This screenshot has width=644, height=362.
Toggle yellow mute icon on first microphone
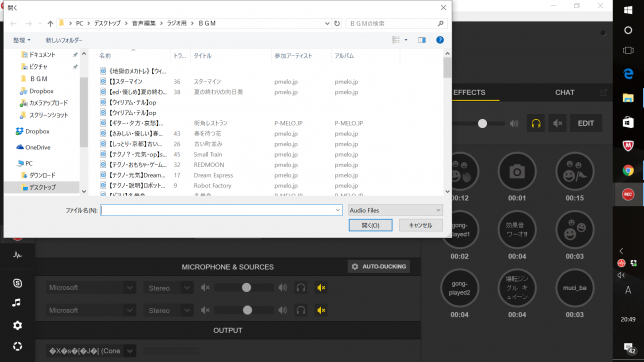pyautogui.click(x=321, y=288)
